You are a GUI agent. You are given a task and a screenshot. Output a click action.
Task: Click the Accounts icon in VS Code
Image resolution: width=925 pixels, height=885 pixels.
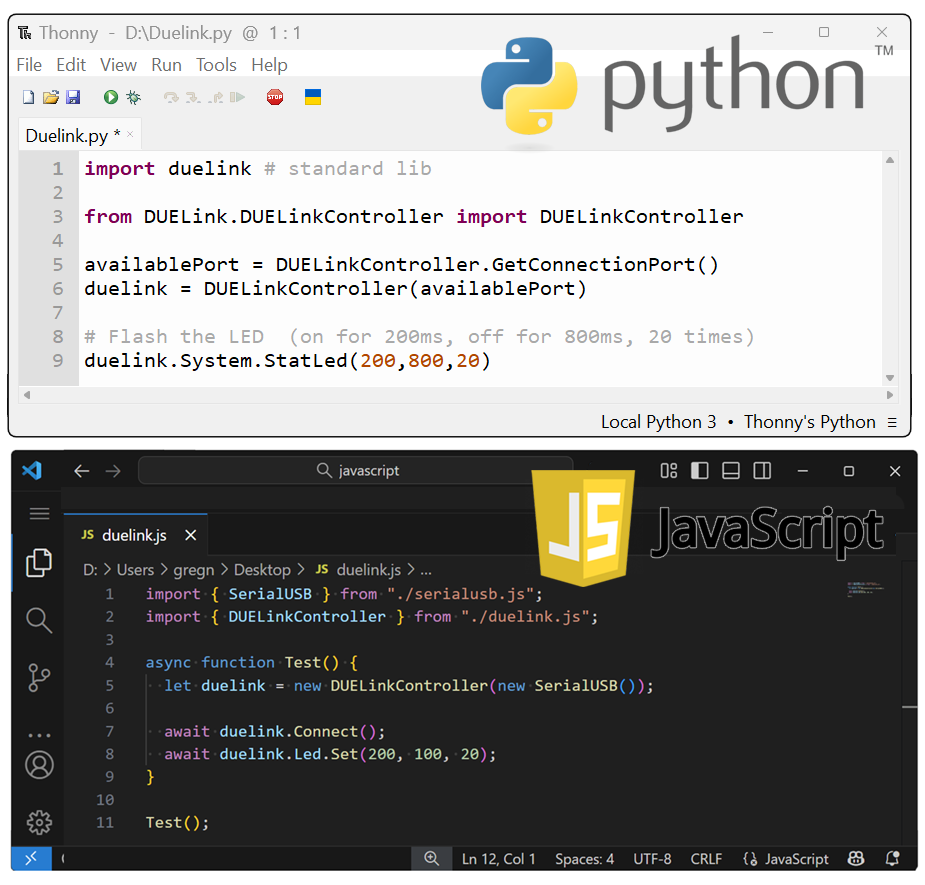(39, 765)
